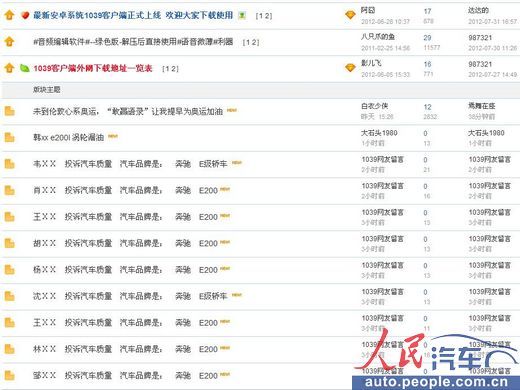Click the folder icon of the 沈XX complaint thread
This screenshot has width=520, height=390.
tap(9, 296)
